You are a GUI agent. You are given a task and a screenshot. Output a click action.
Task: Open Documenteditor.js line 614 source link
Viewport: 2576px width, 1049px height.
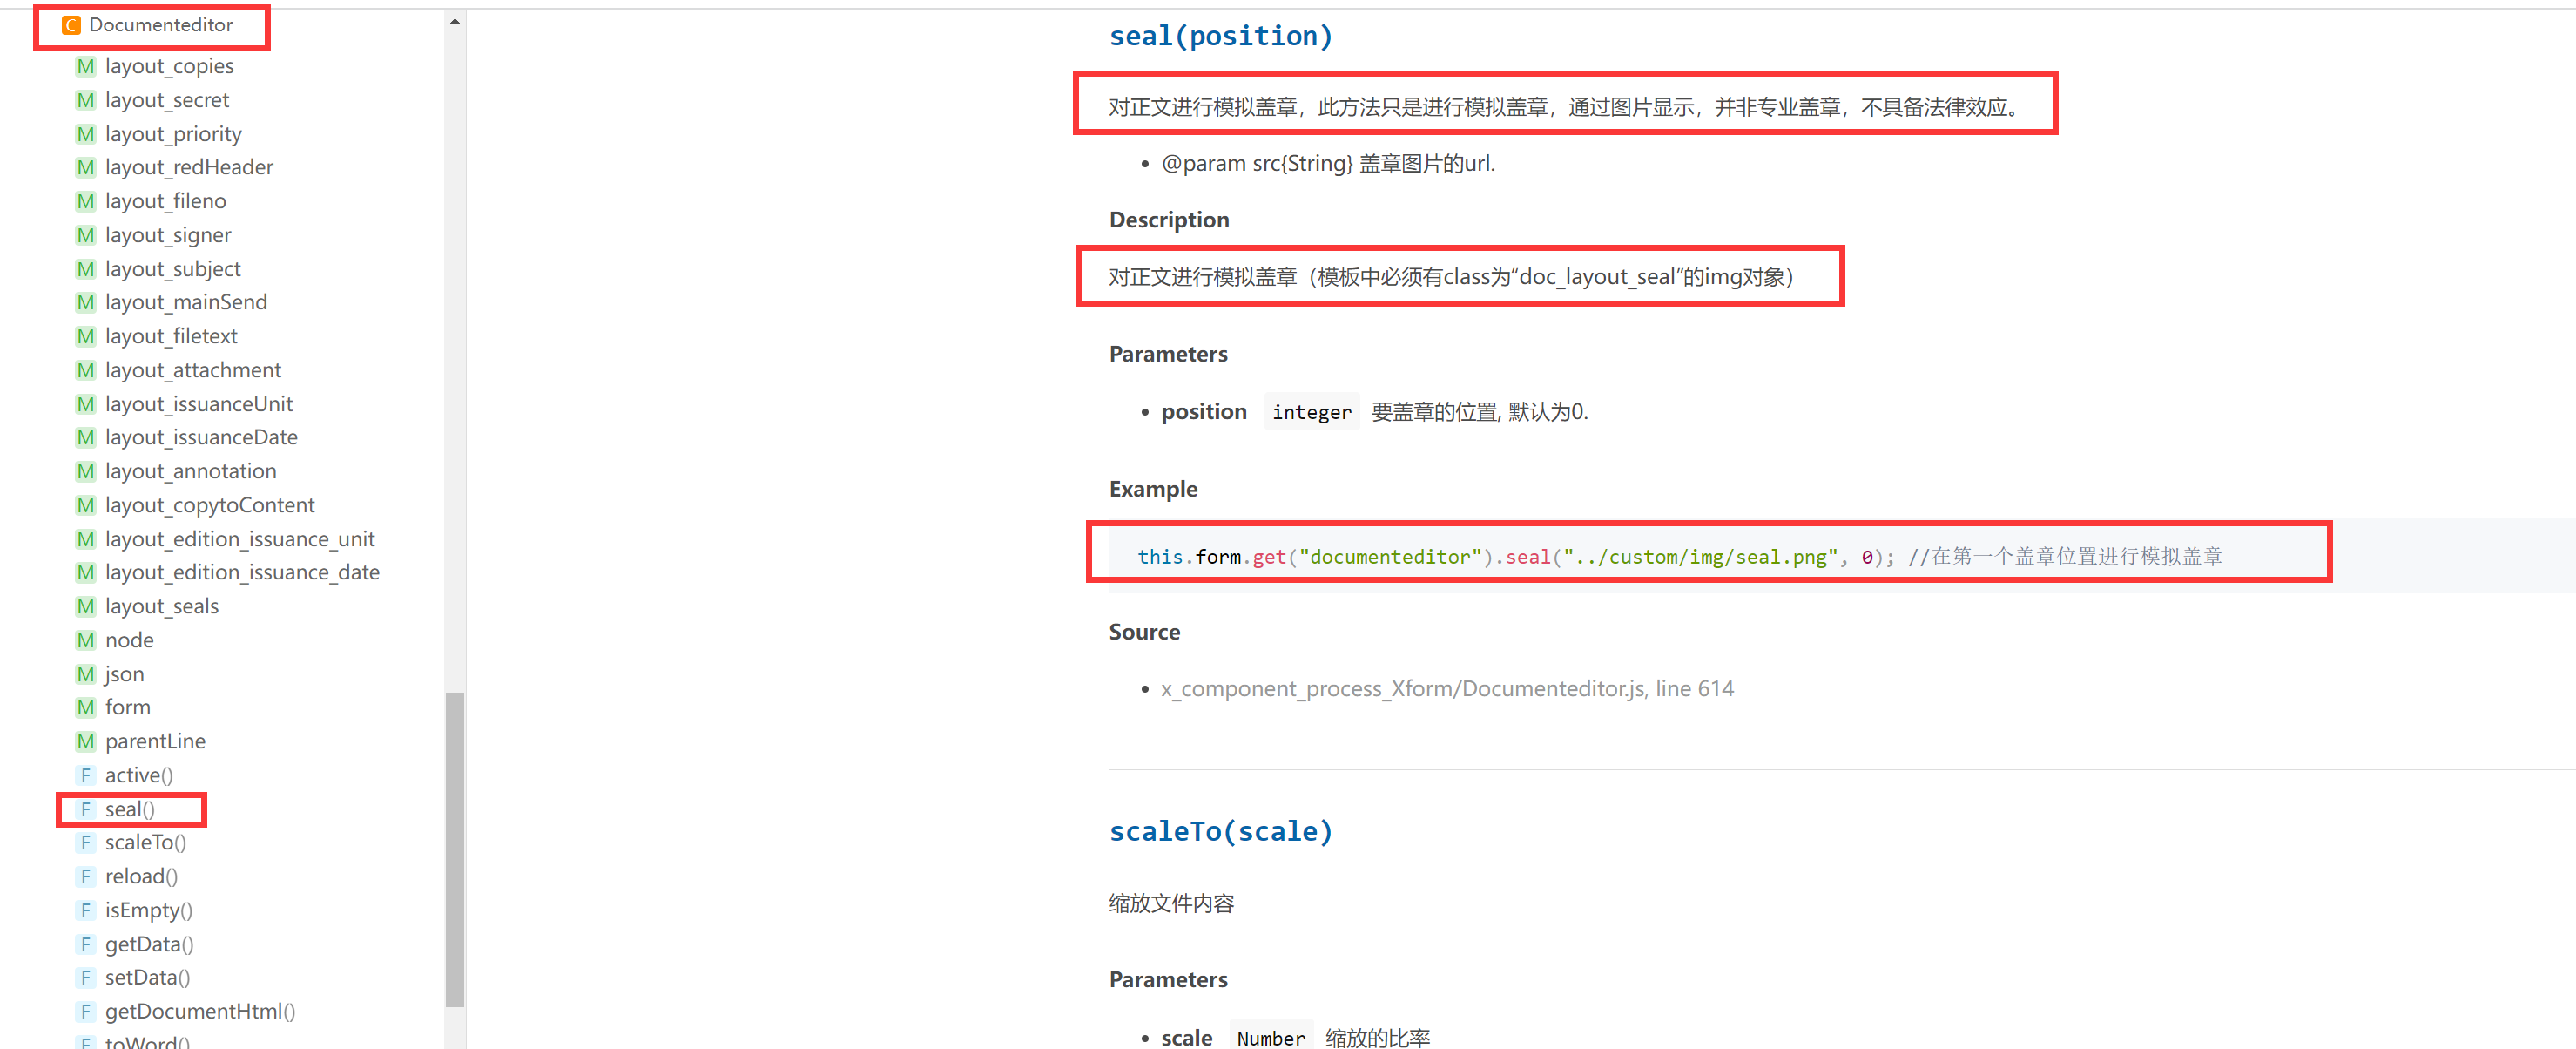1447,688
